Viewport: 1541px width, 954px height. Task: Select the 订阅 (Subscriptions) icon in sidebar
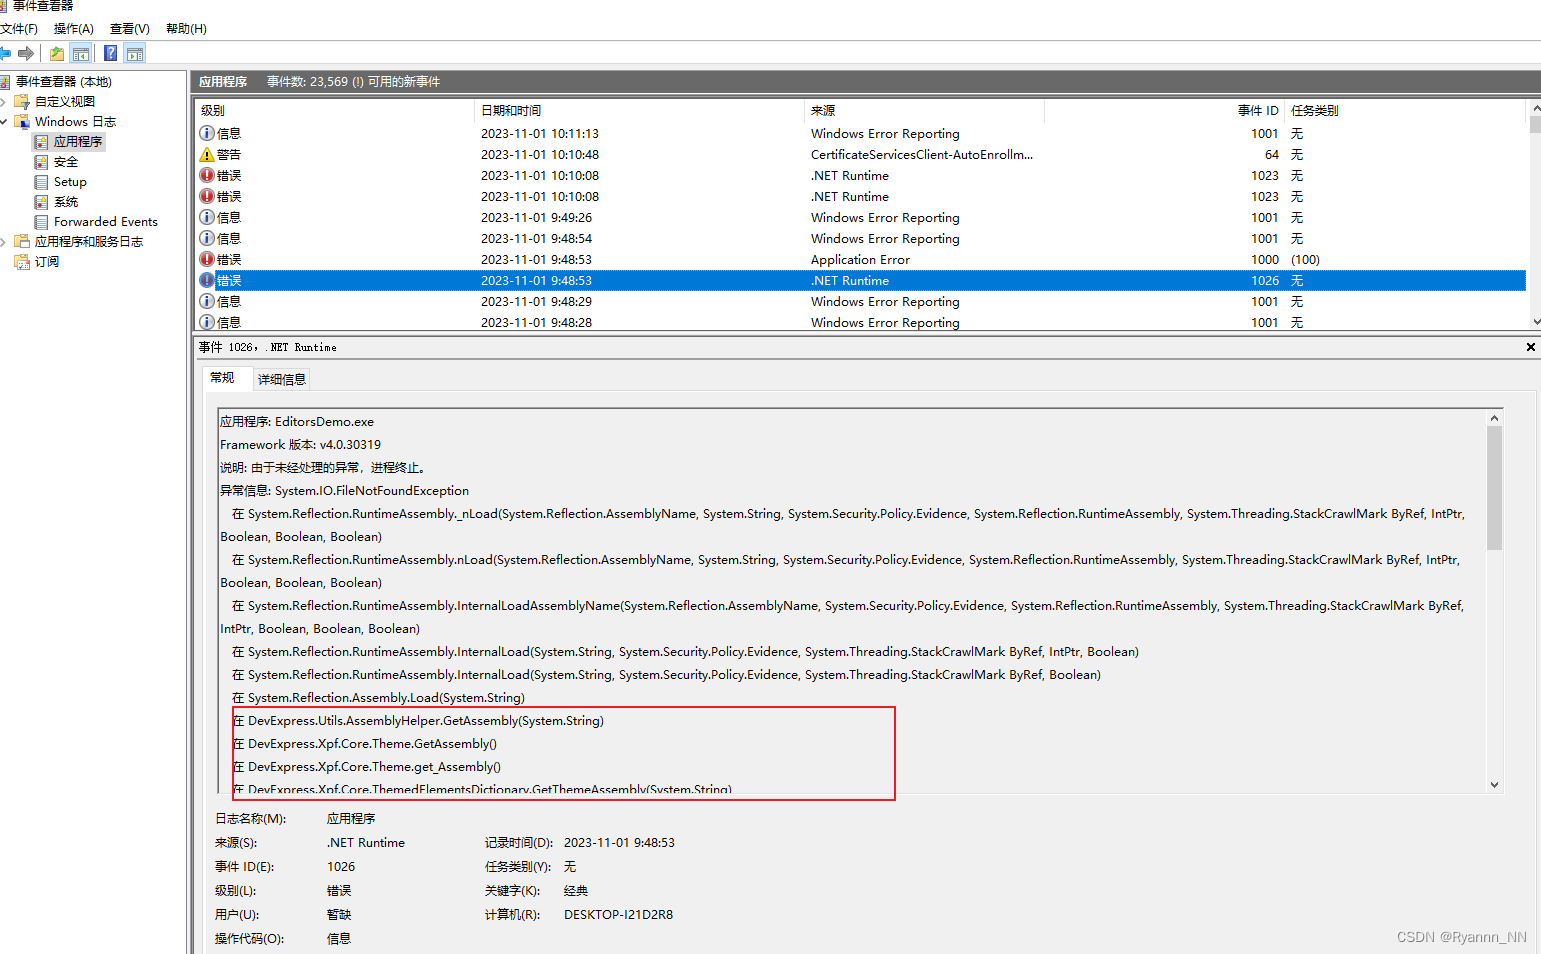tap(24, 261)
